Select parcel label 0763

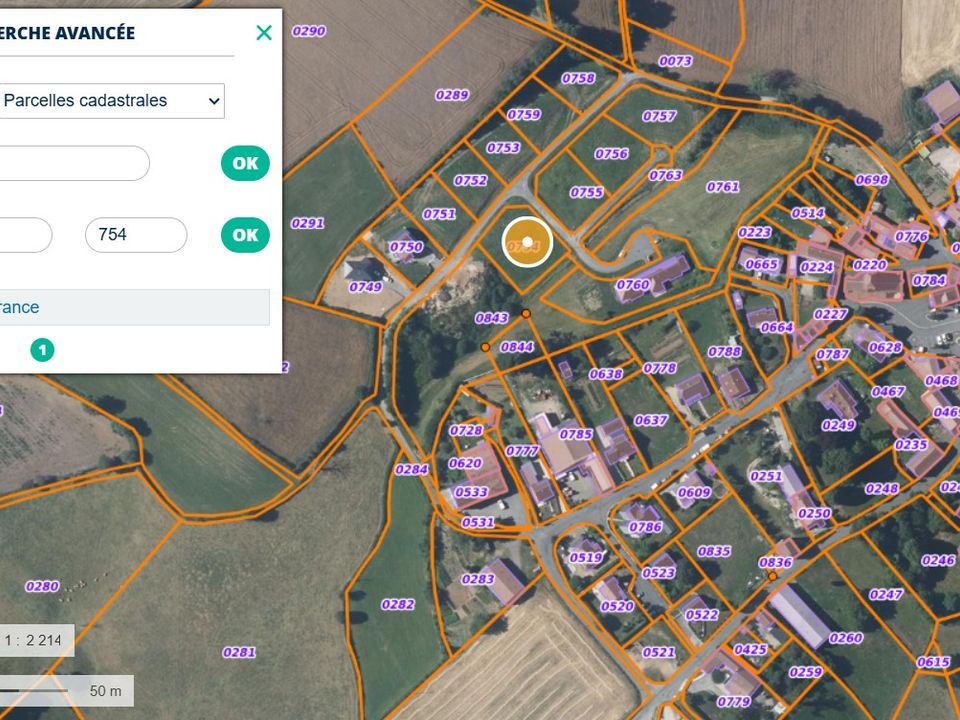pos(666,175)
